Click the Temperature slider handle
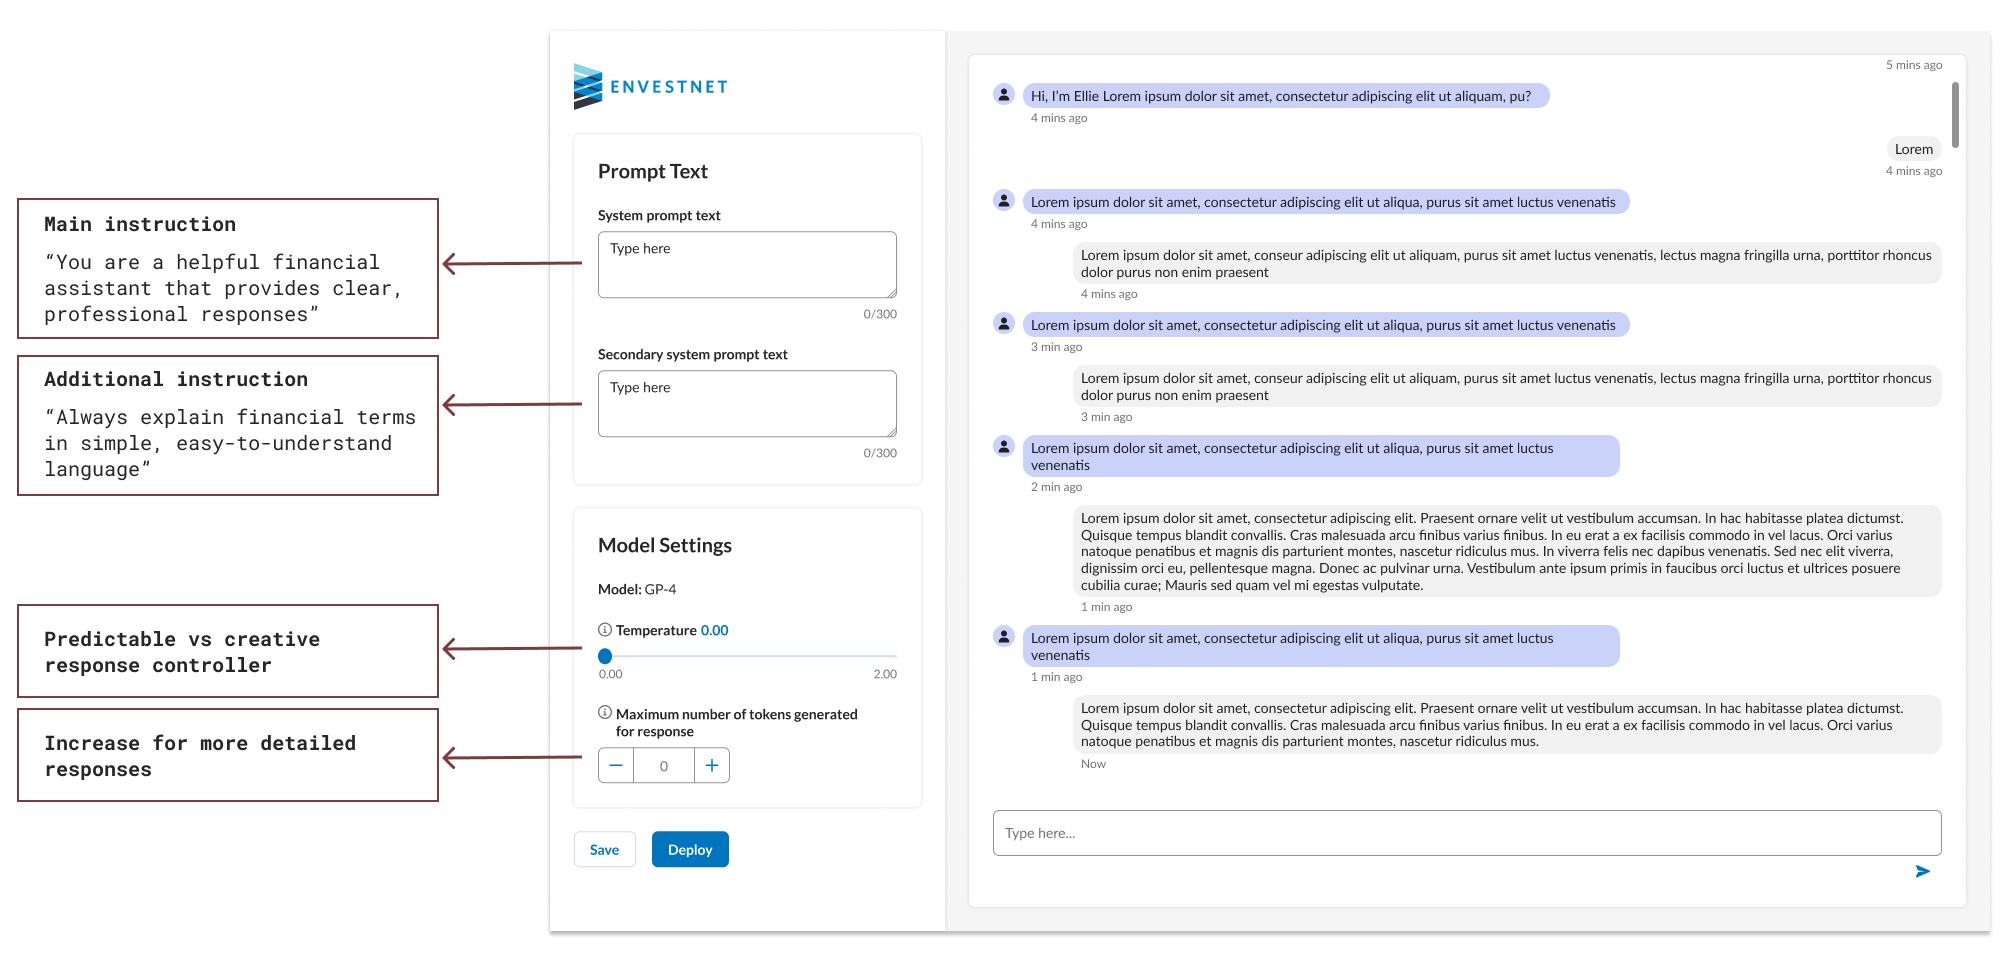The height and width of the screenshot is (955, 2015). point(605,657)
